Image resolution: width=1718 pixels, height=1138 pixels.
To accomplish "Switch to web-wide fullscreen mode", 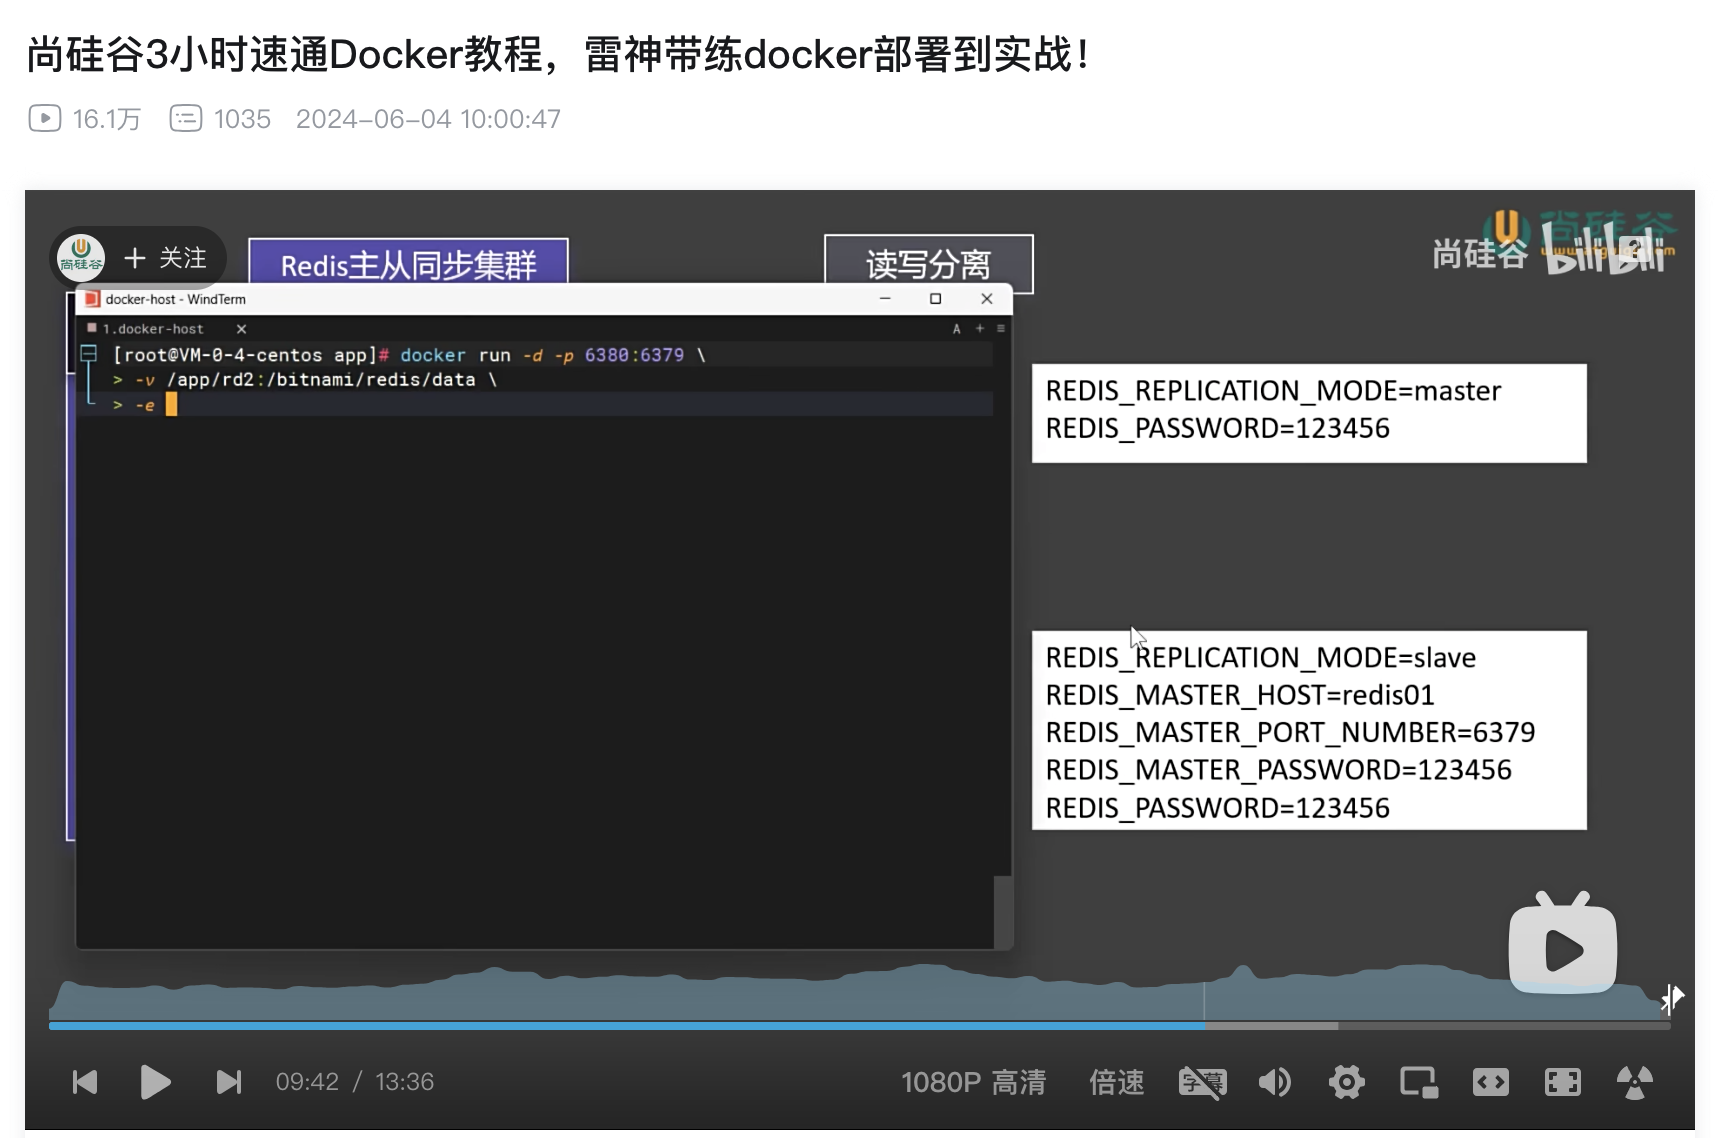I will point(1490,1082).
